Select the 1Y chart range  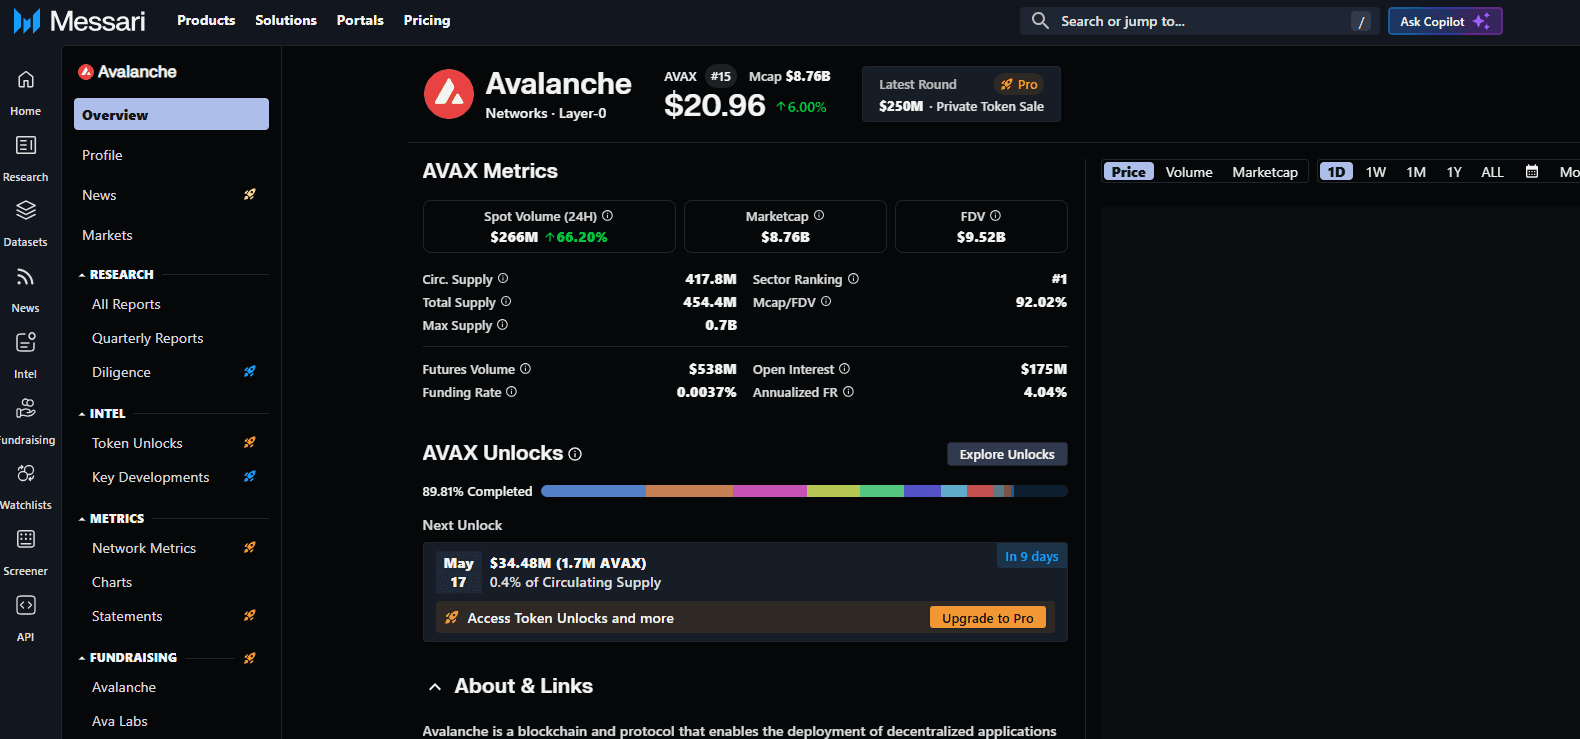pos(1454,172)
